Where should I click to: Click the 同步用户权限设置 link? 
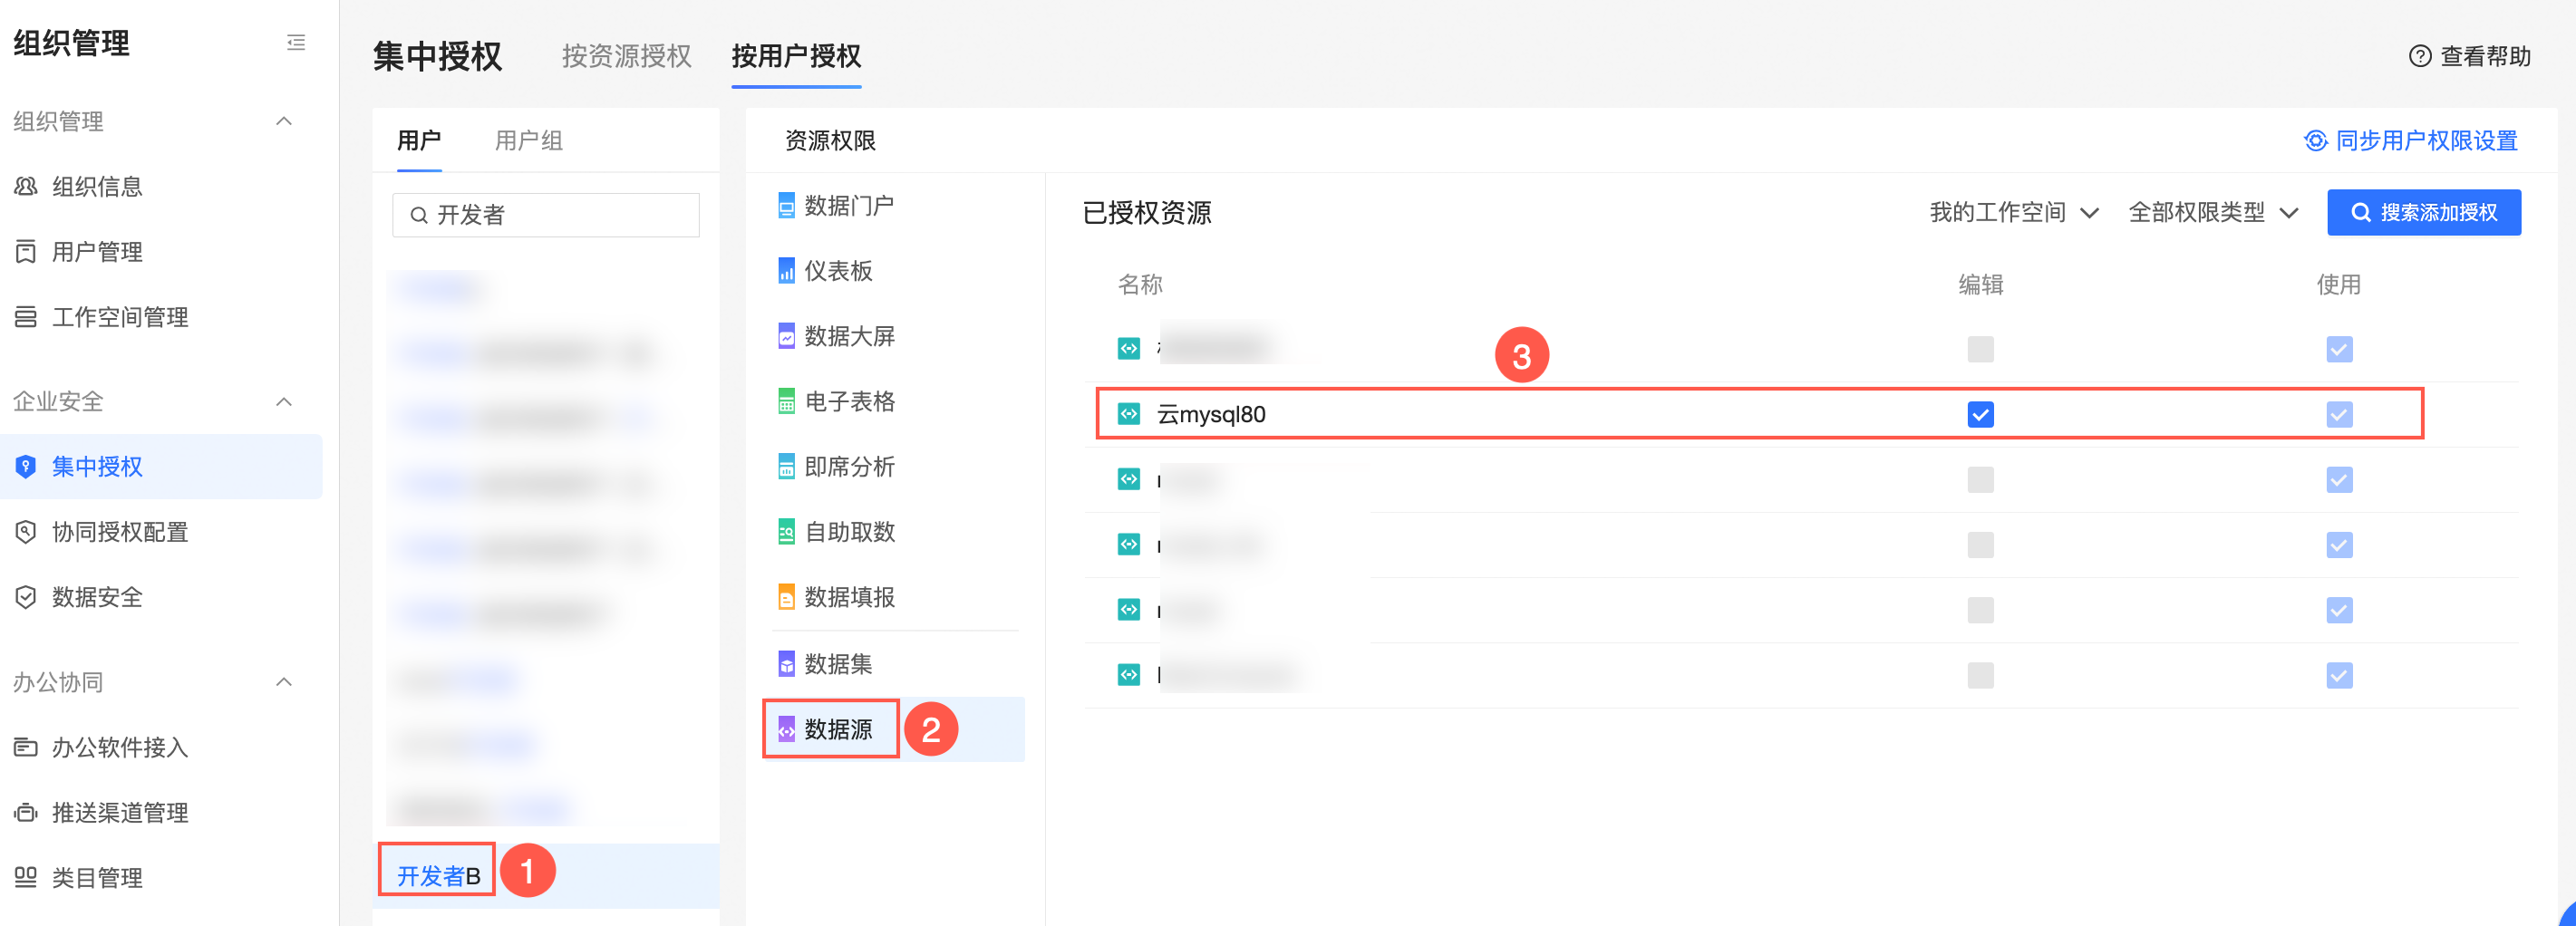tap(2410, 140)
